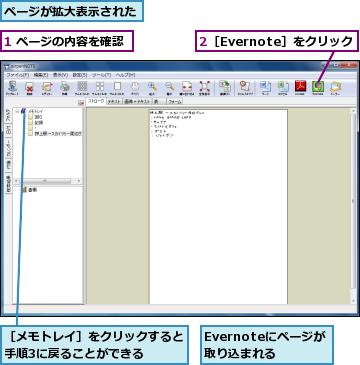Select the hand pan tool
This screenshot has height=365, width=360.
[x=135, y=87]
